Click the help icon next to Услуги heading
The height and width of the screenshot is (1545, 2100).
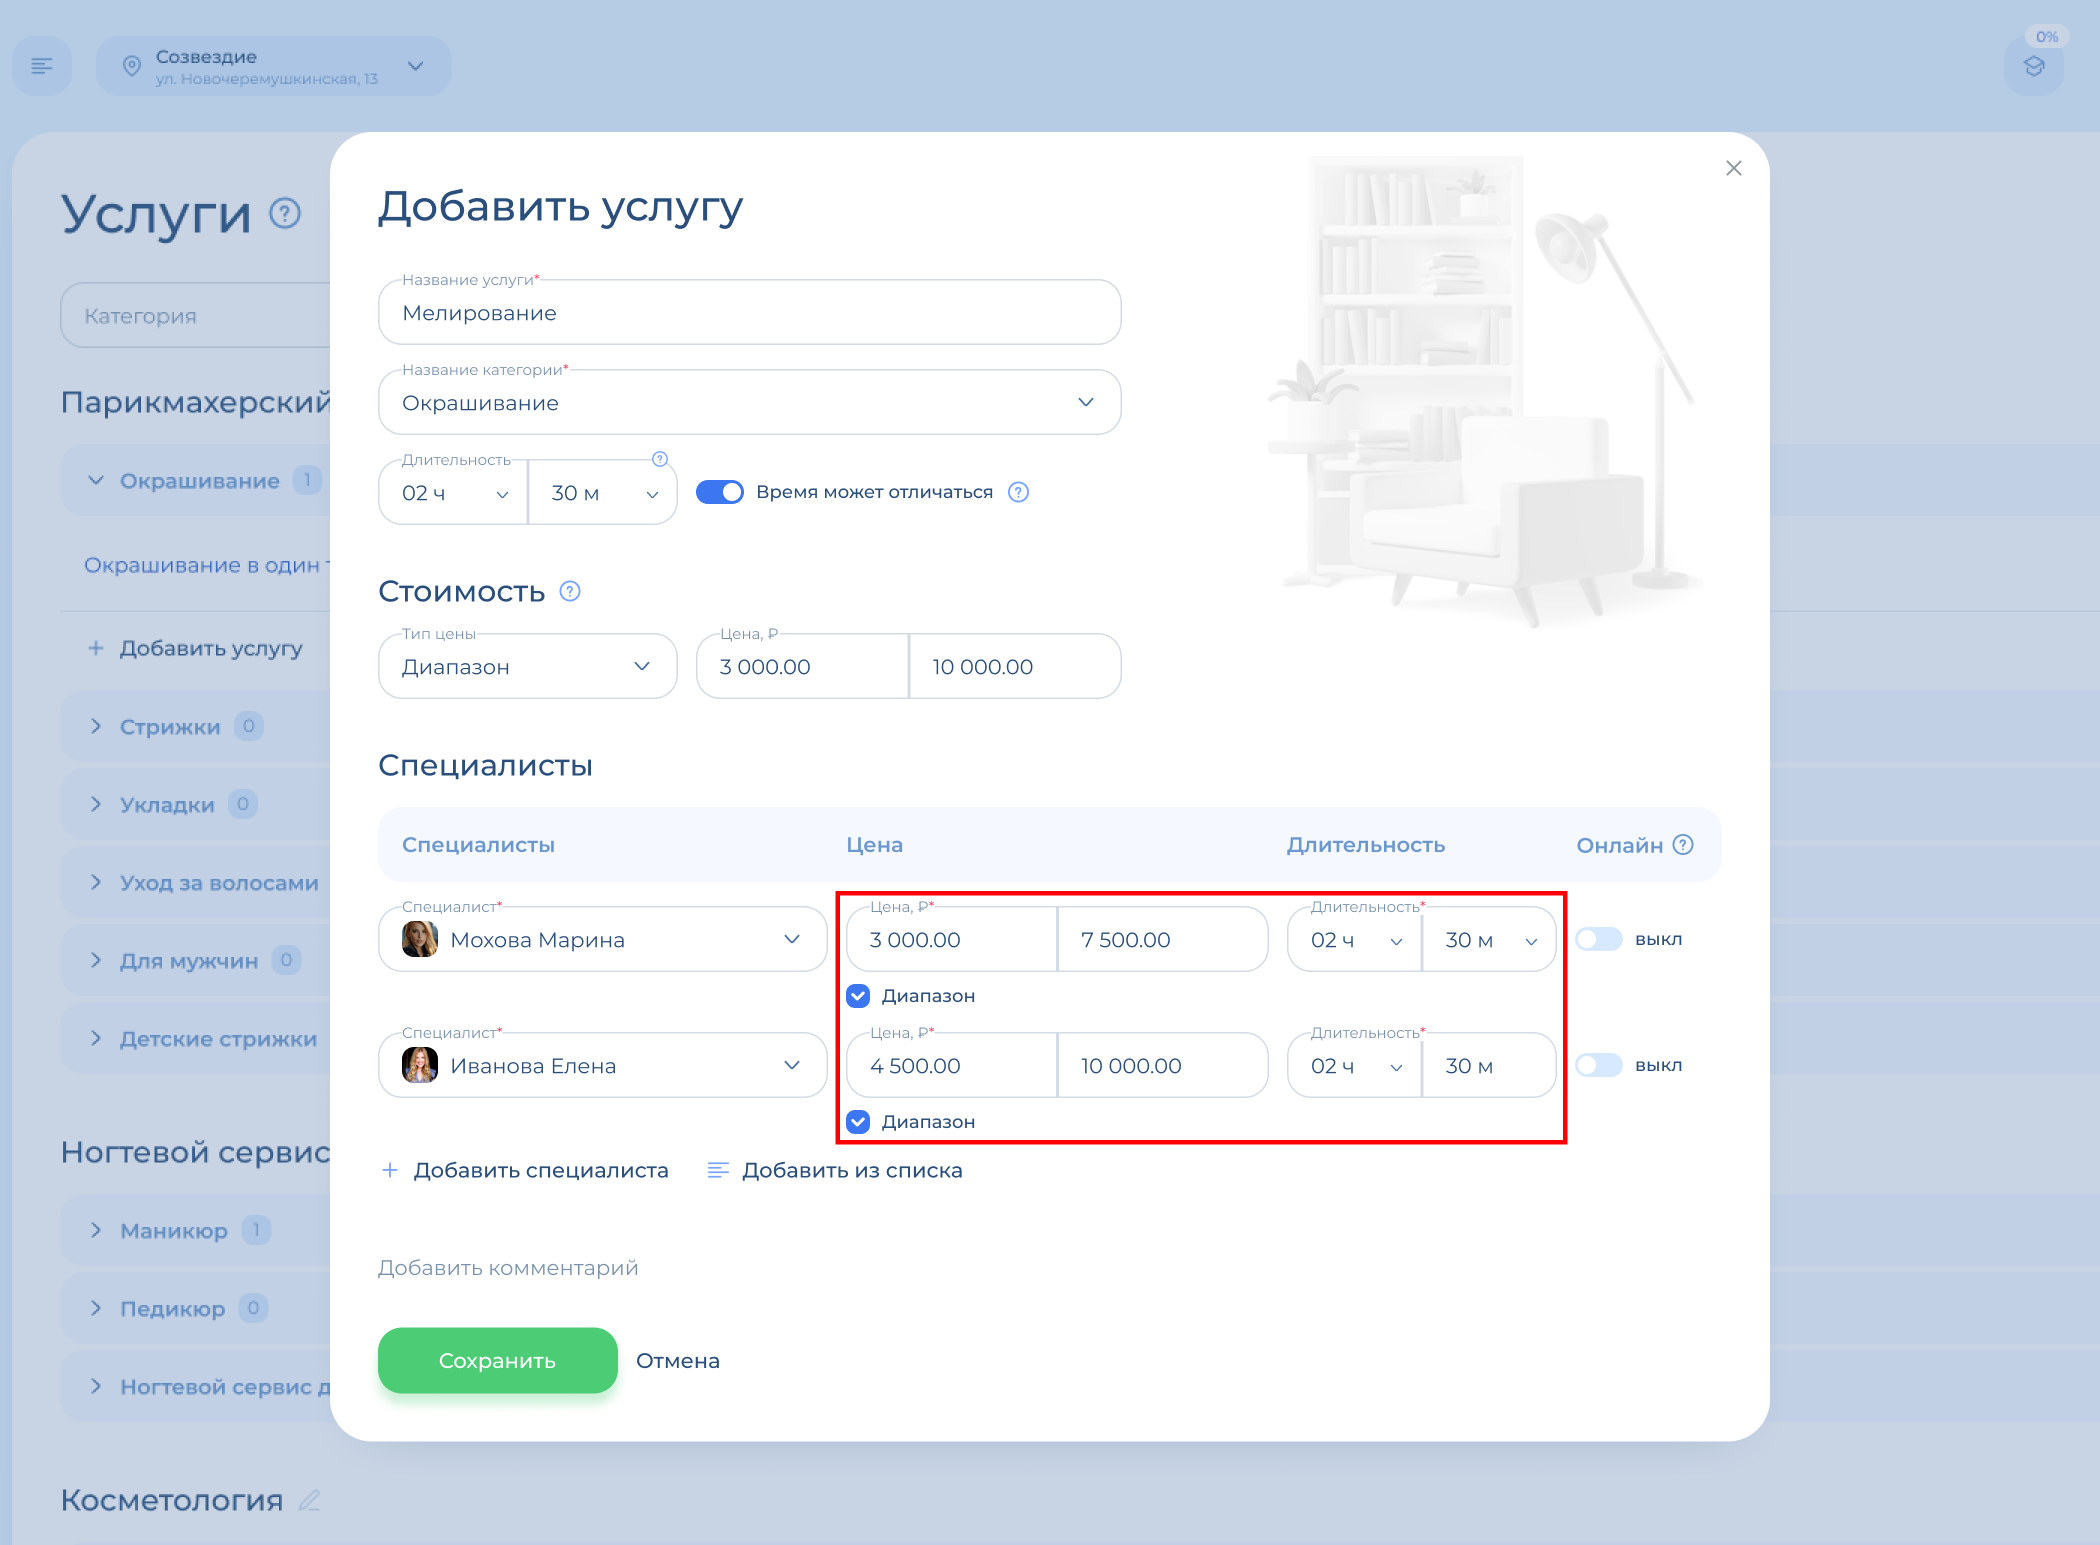[285, 213]
